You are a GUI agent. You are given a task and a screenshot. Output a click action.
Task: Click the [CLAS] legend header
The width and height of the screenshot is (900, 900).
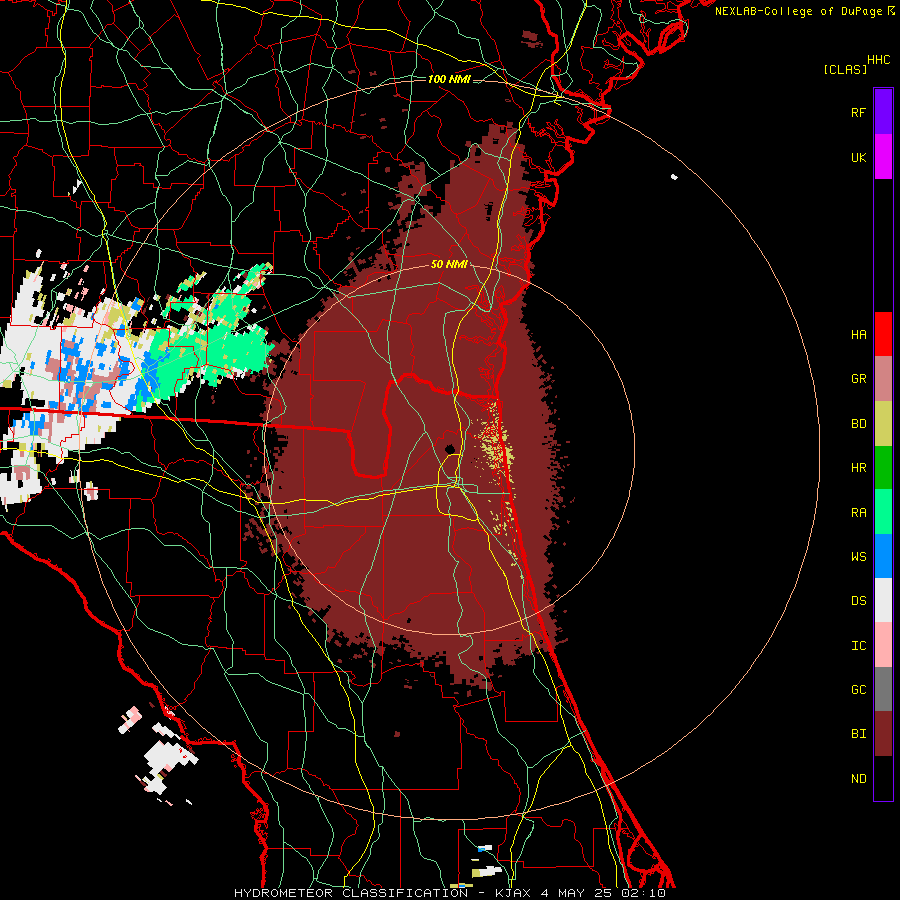(845, 70)
